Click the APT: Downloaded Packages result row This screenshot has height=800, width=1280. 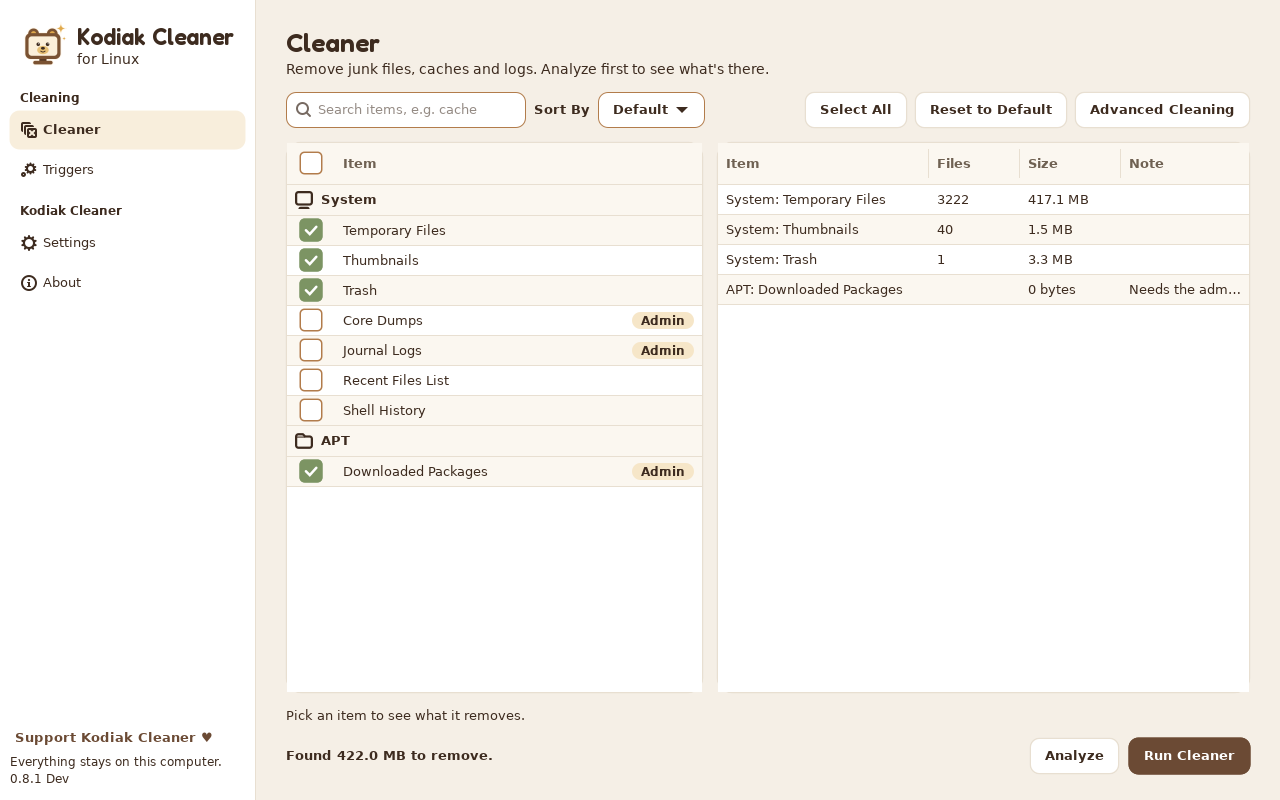[983, 290]
